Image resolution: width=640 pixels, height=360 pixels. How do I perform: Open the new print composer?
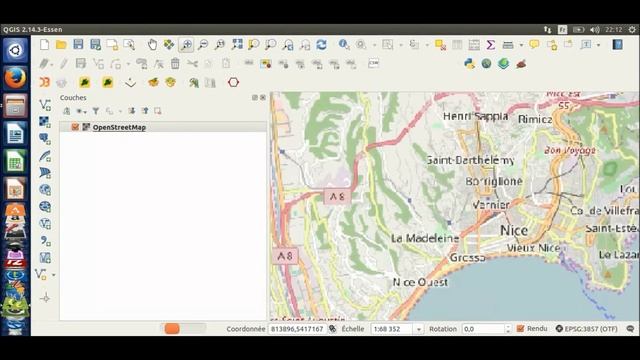click(112, 44)
